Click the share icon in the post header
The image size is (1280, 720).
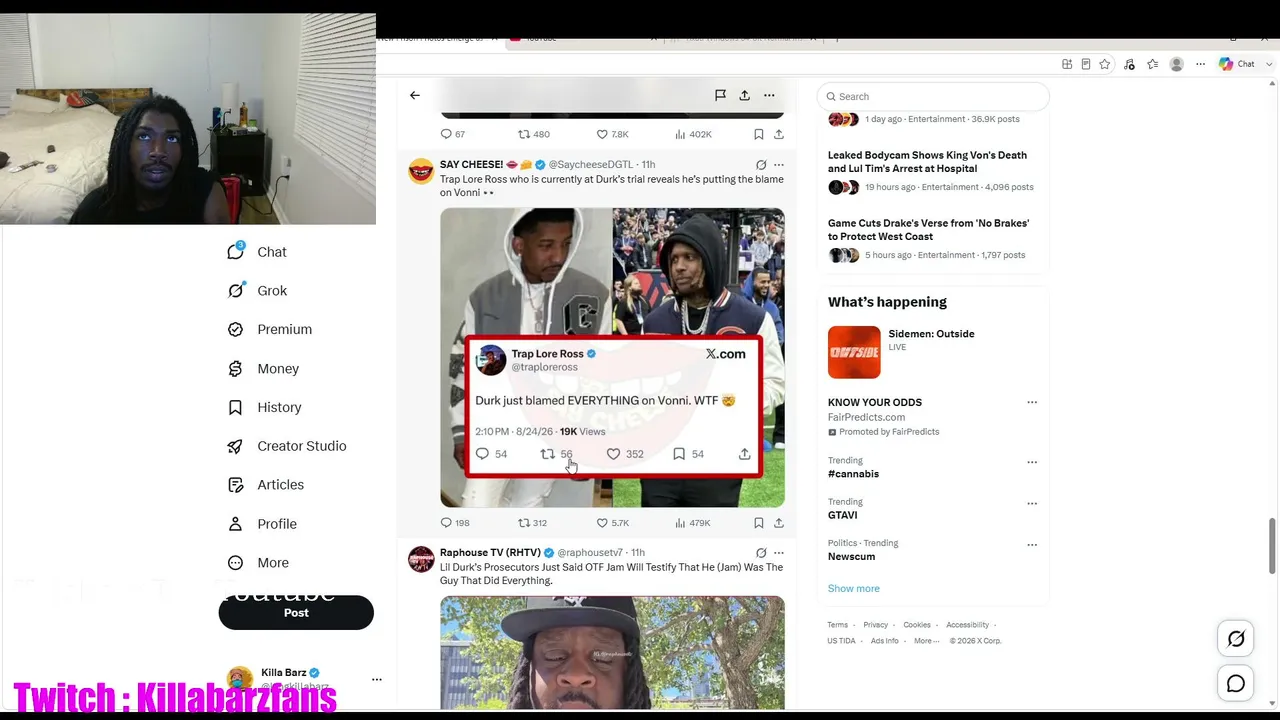[744, 95]
